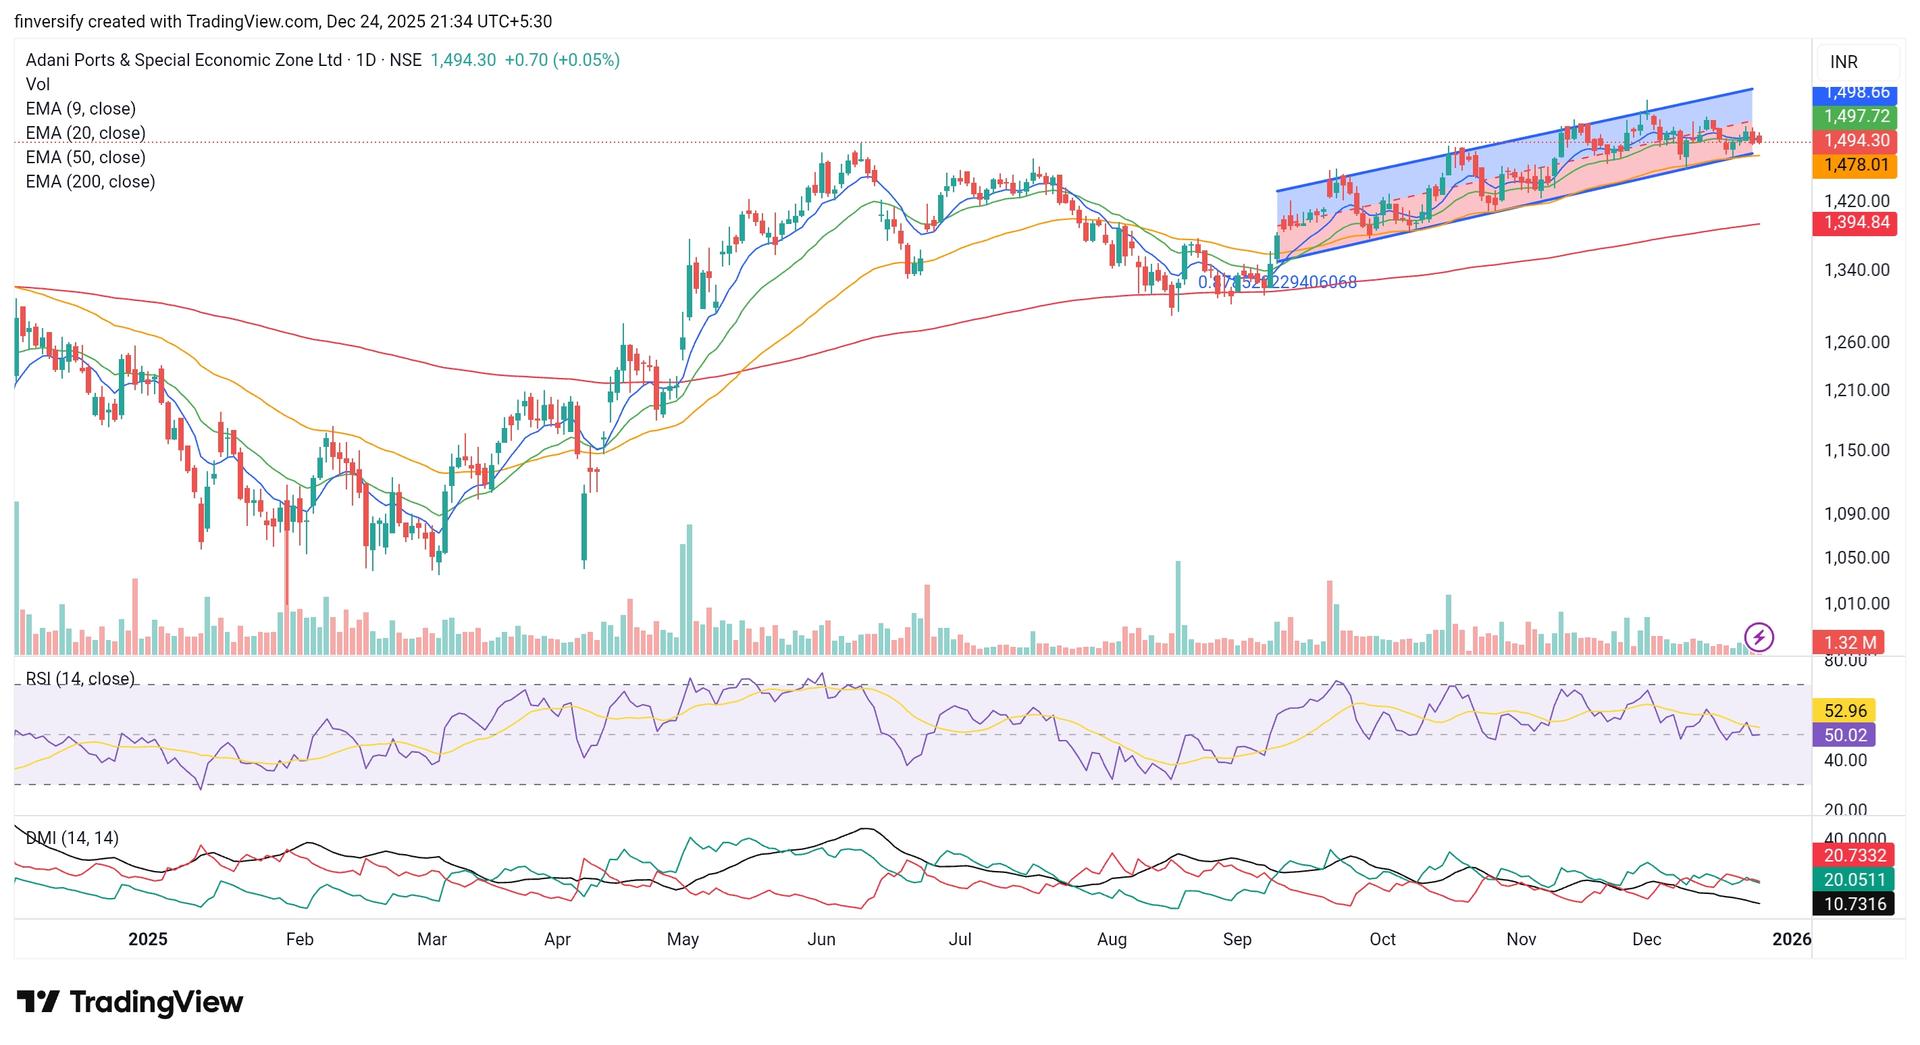Click the 20.0511 DMI green tag
Screen dimensions: 1920x1045
coord(1855,879)
